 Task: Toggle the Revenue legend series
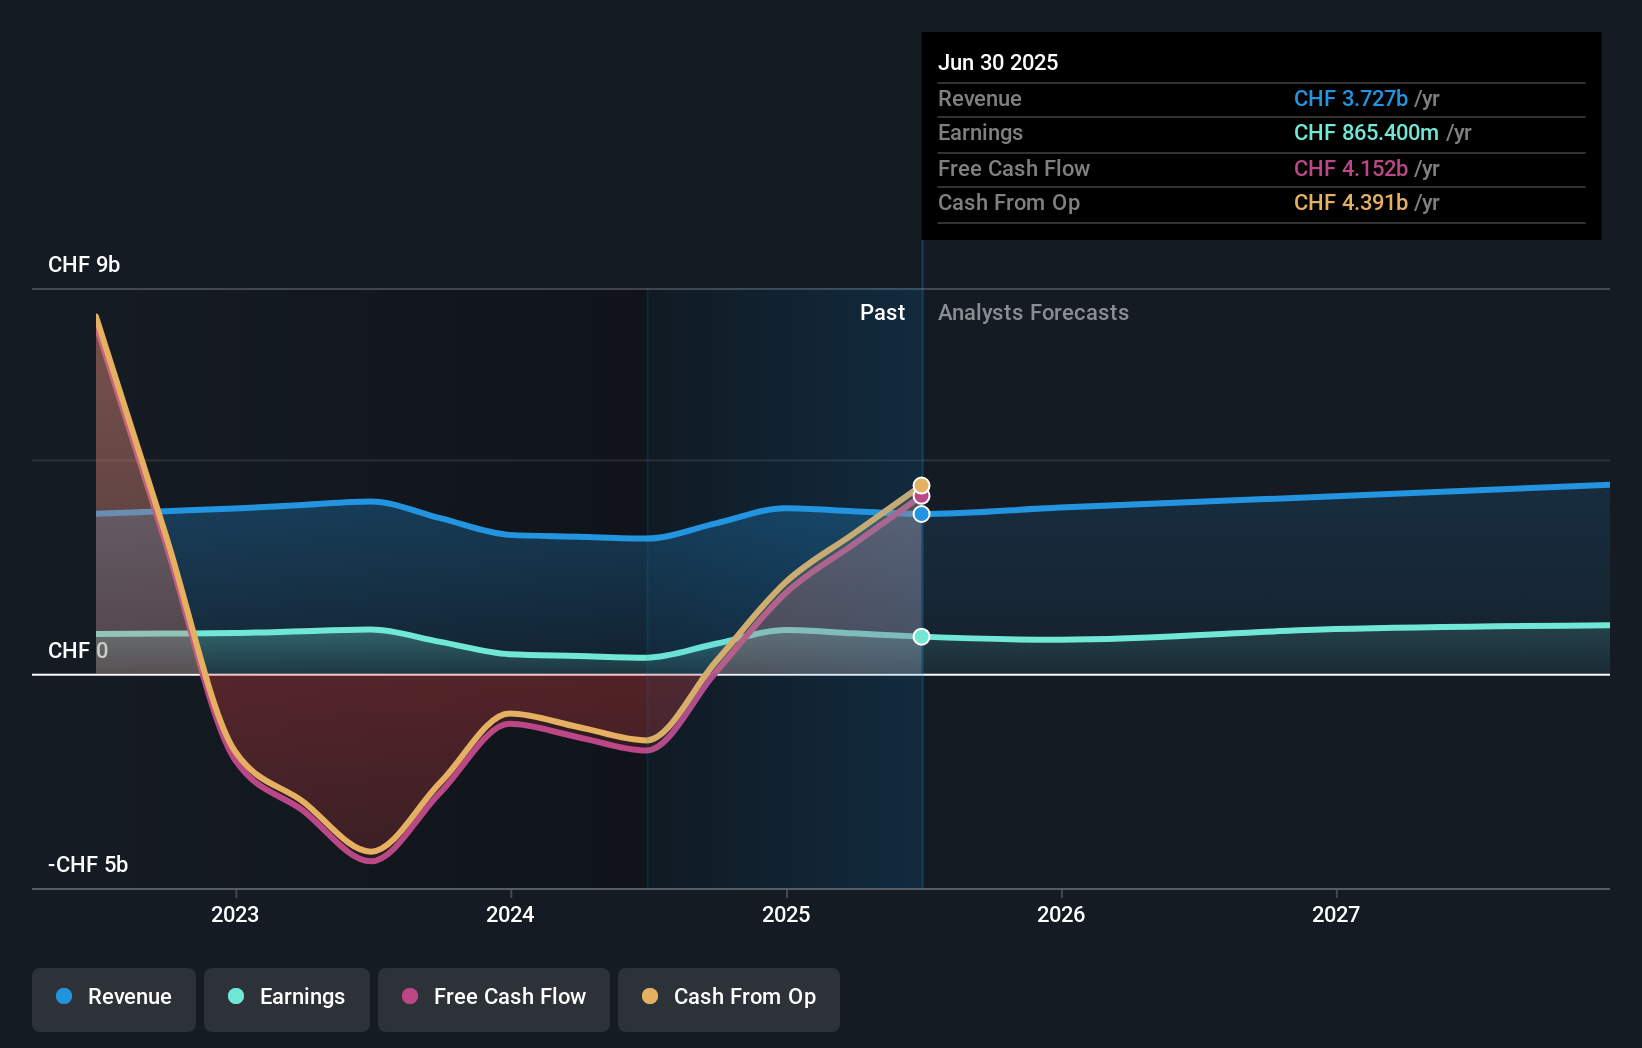(x=114, y=999)
